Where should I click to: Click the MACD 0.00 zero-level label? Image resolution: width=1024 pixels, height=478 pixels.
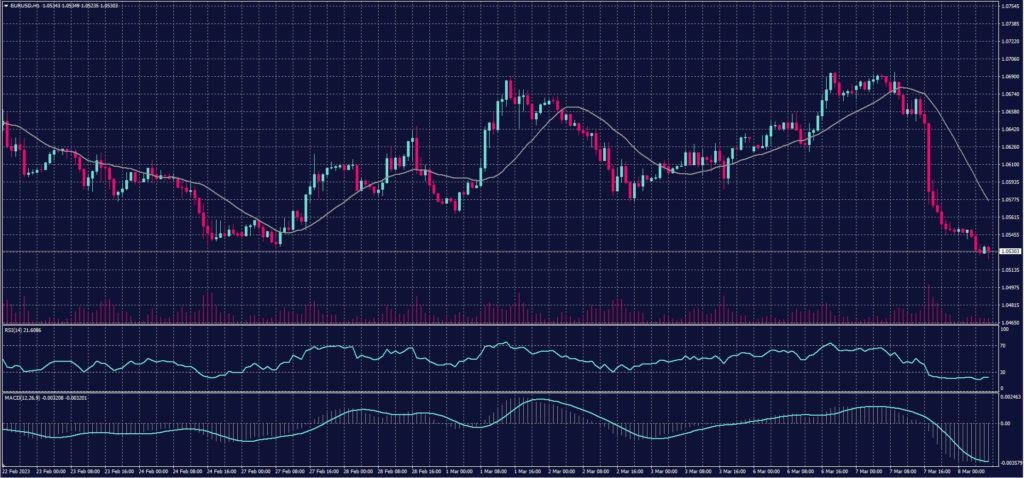click(1004, 424)
